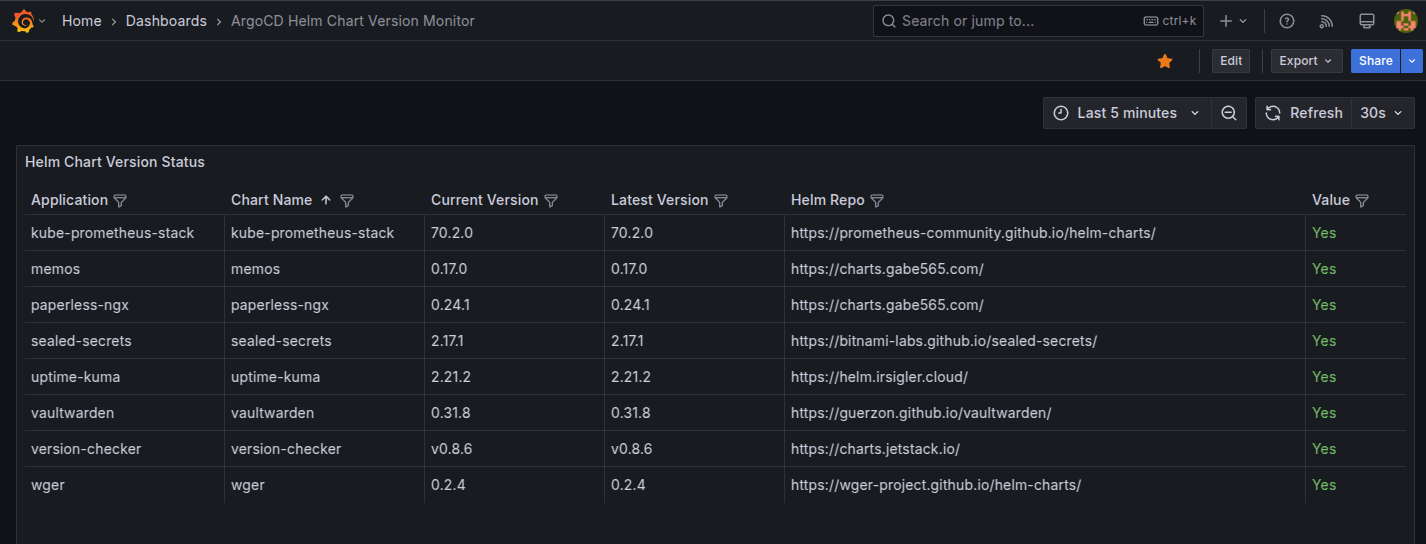The height and width of the screenshot is (544, 1426).
Task: Open the Export dropdown
Action: pyautogui.click(x=1307, y=61)
